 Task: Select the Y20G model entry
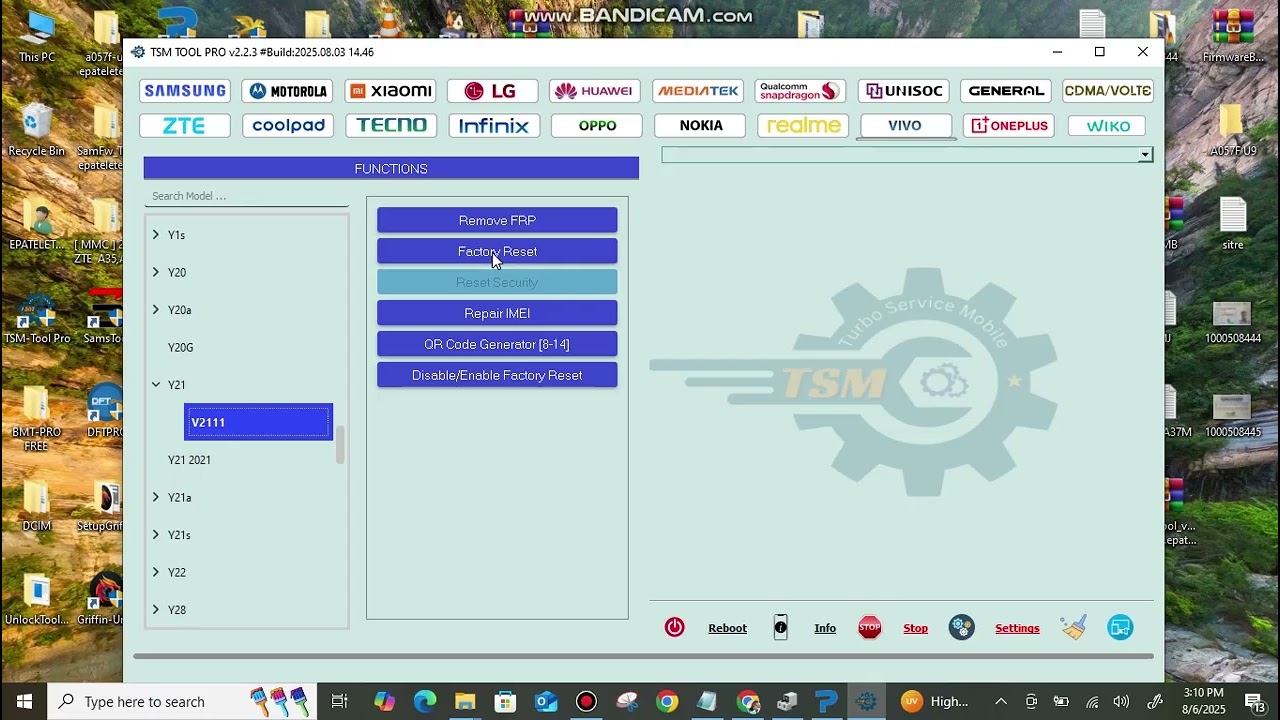pyautogui.click(x=181, y=347)
